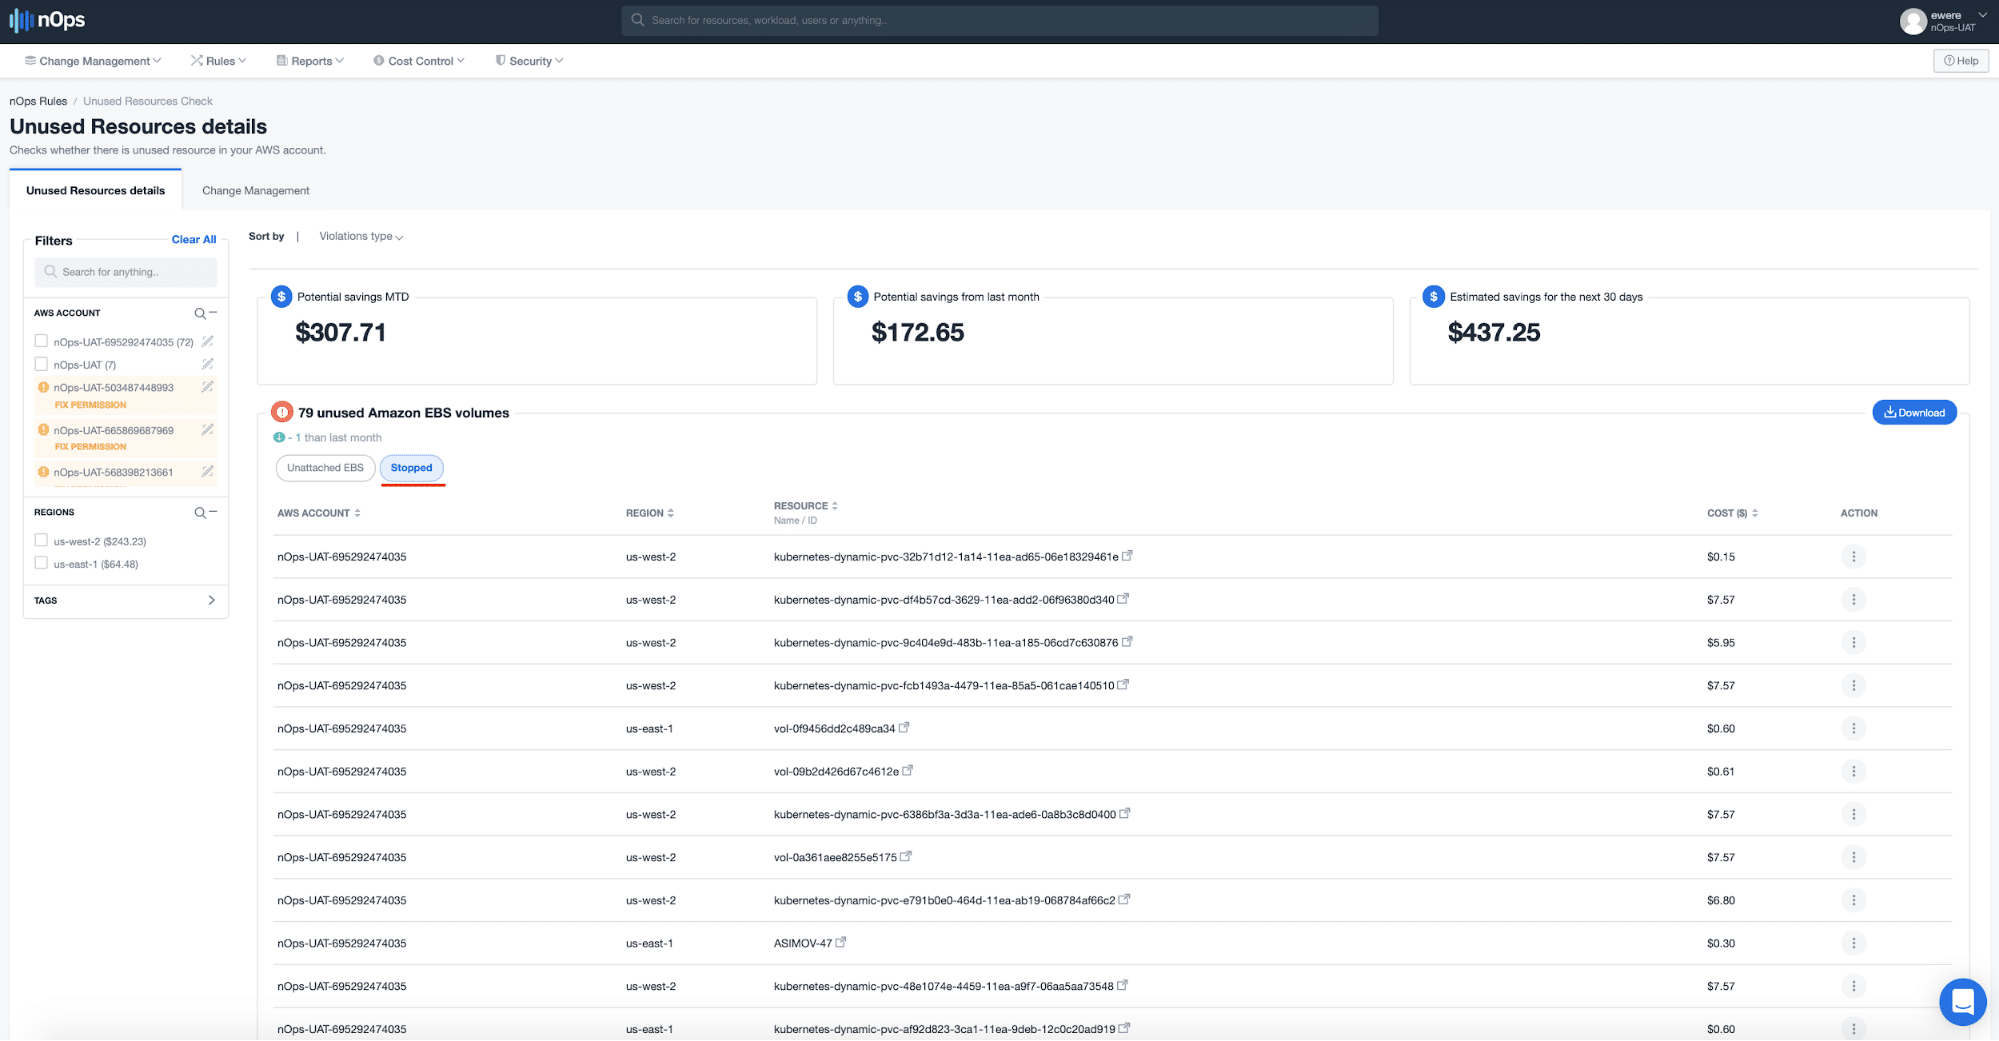Click the $172.65 last month savings value

918,332
